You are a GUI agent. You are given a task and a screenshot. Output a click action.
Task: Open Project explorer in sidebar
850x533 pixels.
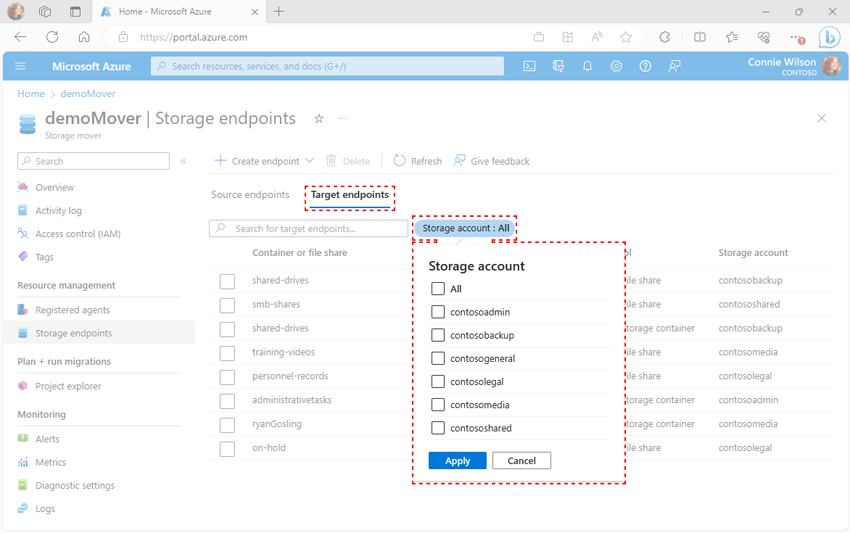click(68, 386)
